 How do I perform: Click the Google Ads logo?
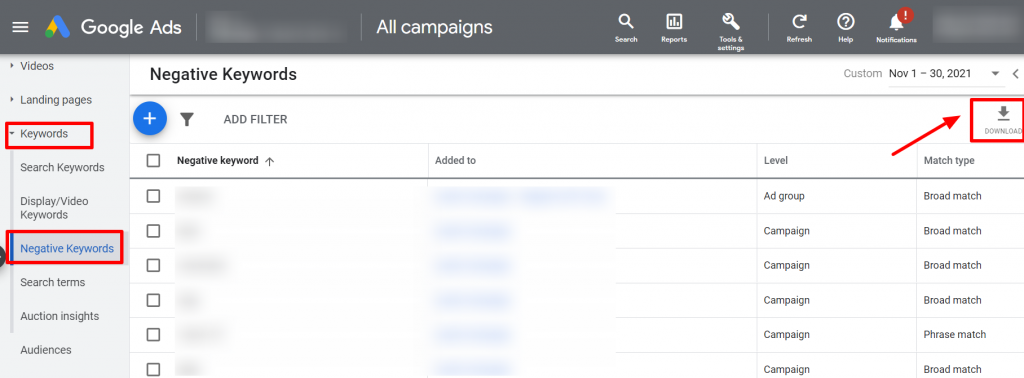click(x=58, y=27)
